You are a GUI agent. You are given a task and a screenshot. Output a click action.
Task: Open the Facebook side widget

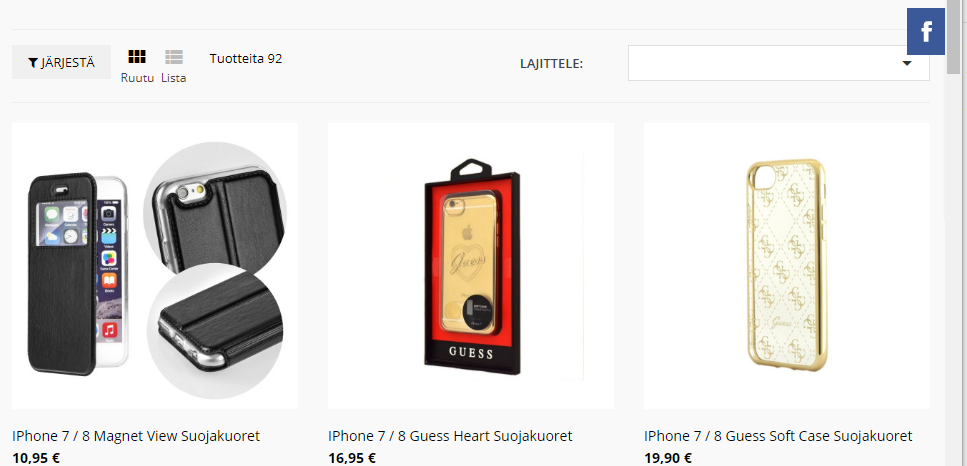[926, 31]
